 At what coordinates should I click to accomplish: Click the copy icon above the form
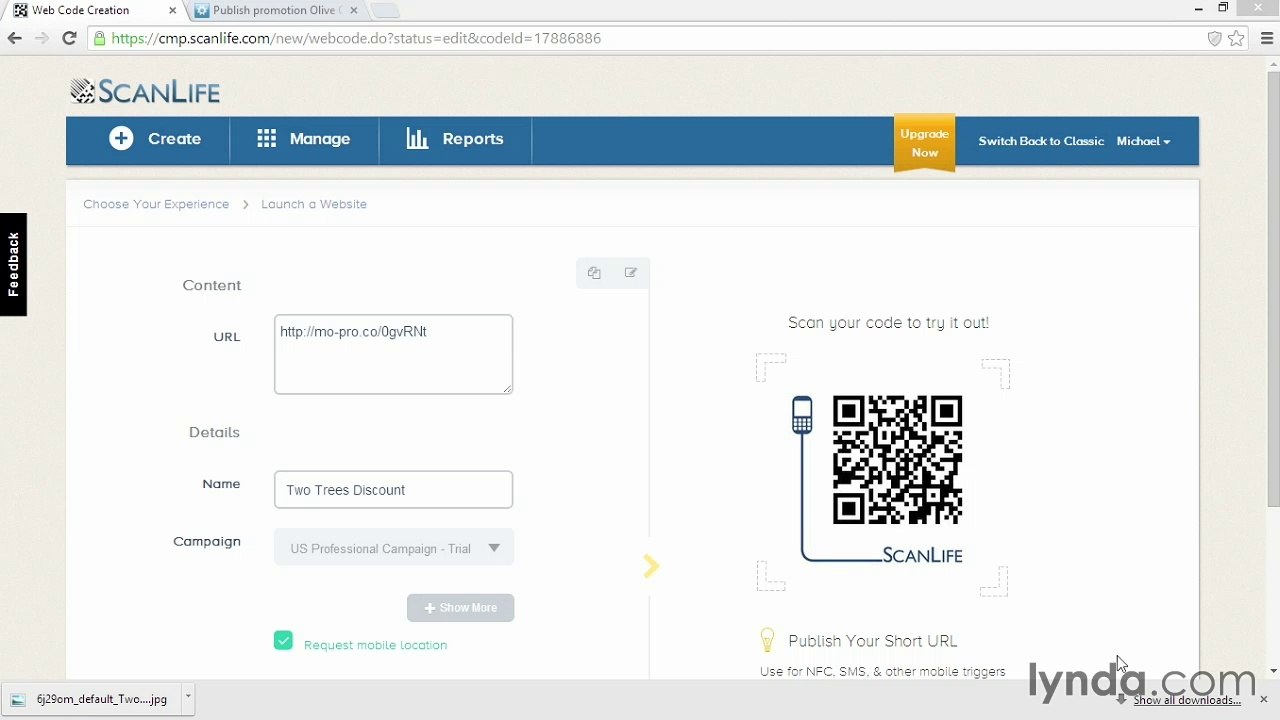coord(594,272)
